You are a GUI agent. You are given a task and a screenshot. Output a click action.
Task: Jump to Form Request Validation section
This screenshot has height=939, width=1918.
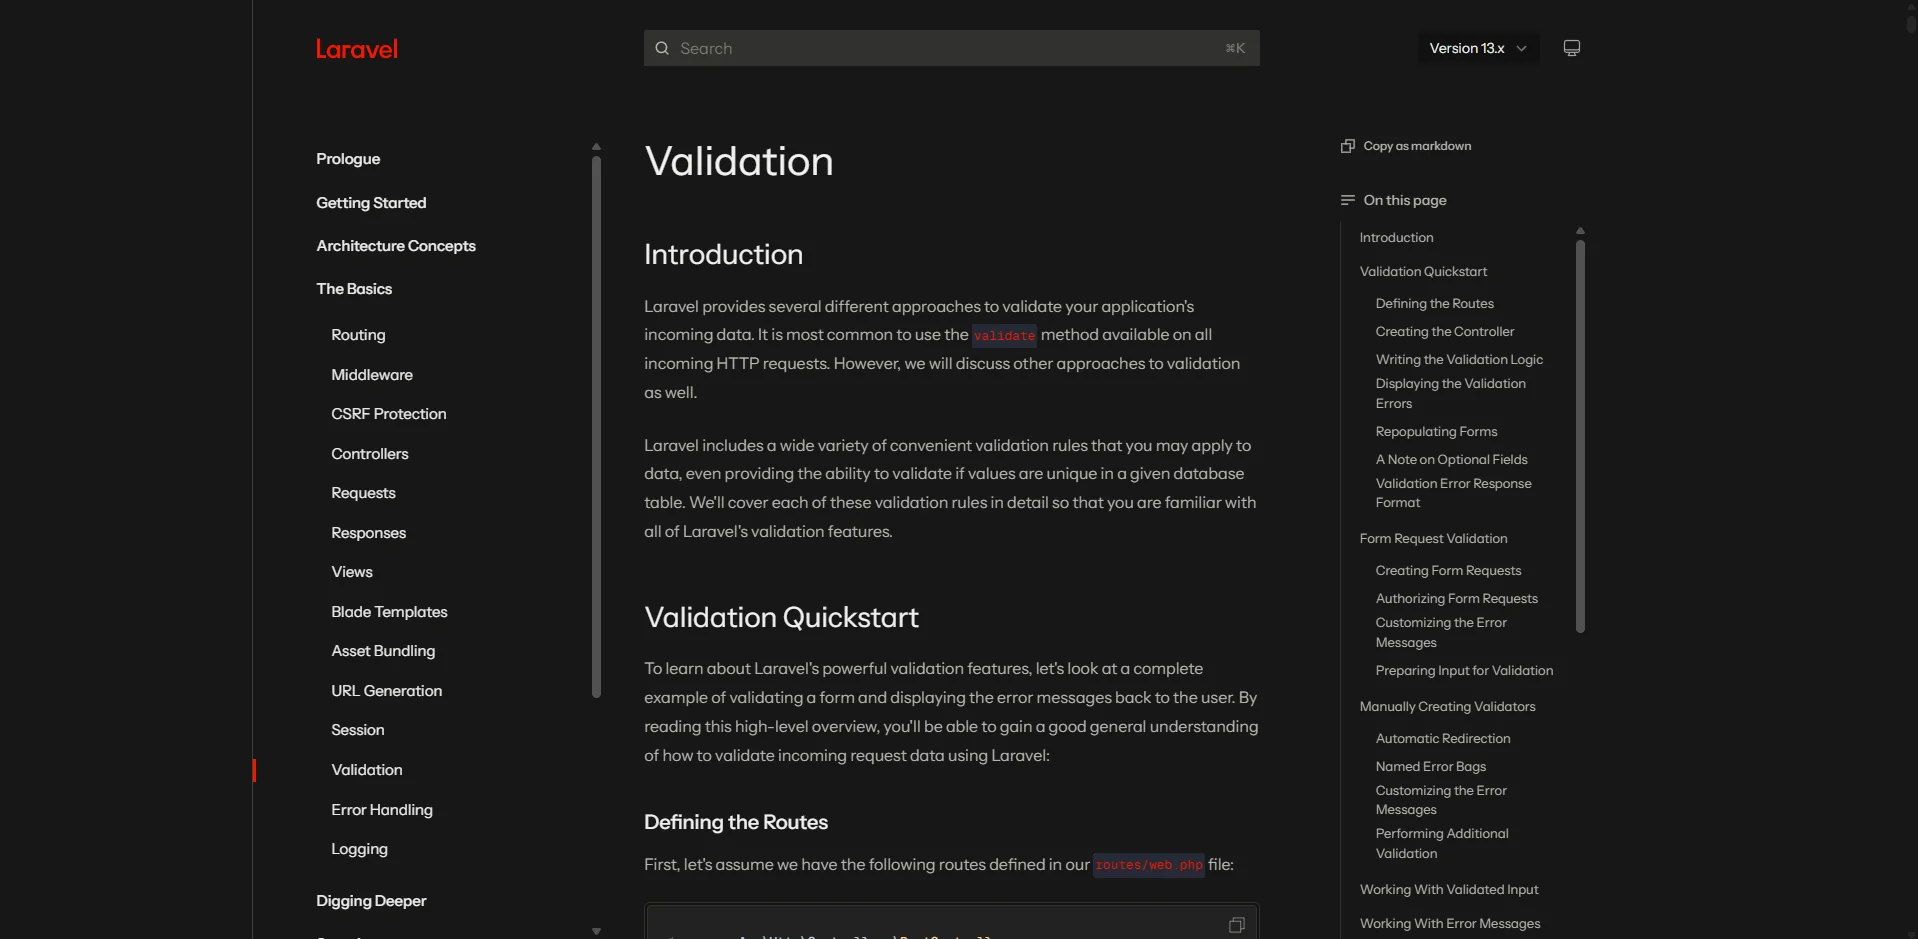pyautogui.click(x=1433, y=539)
